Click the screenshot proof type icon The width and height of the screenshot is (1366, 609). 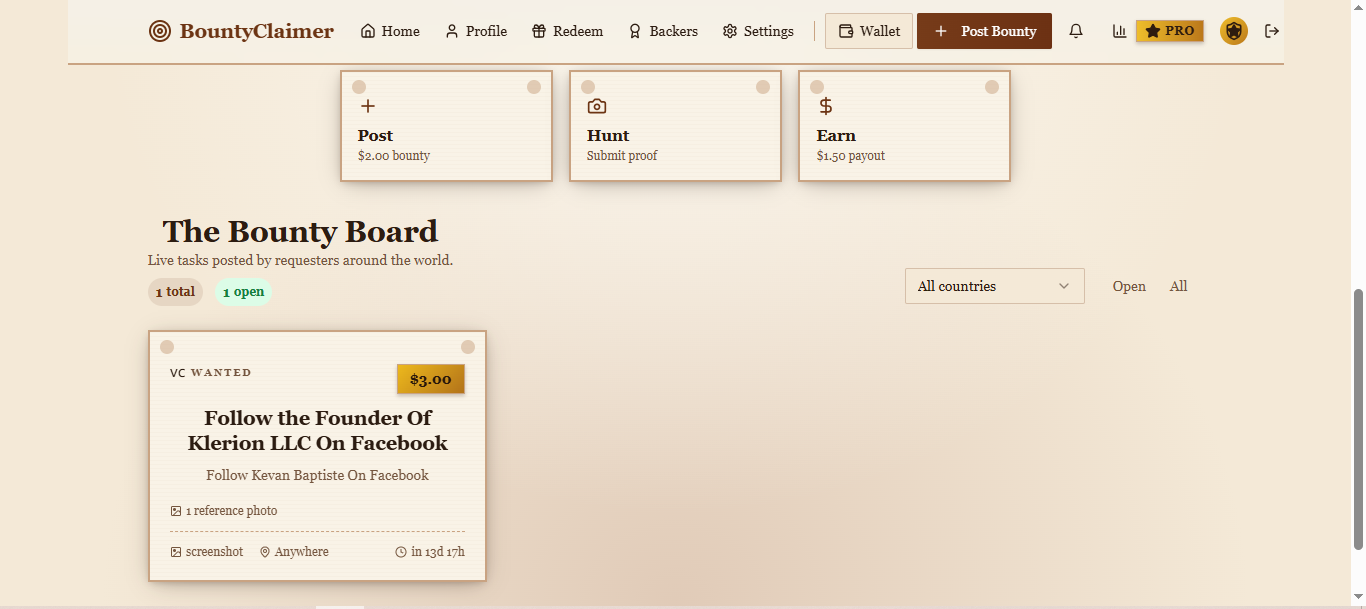coord(176,552)
